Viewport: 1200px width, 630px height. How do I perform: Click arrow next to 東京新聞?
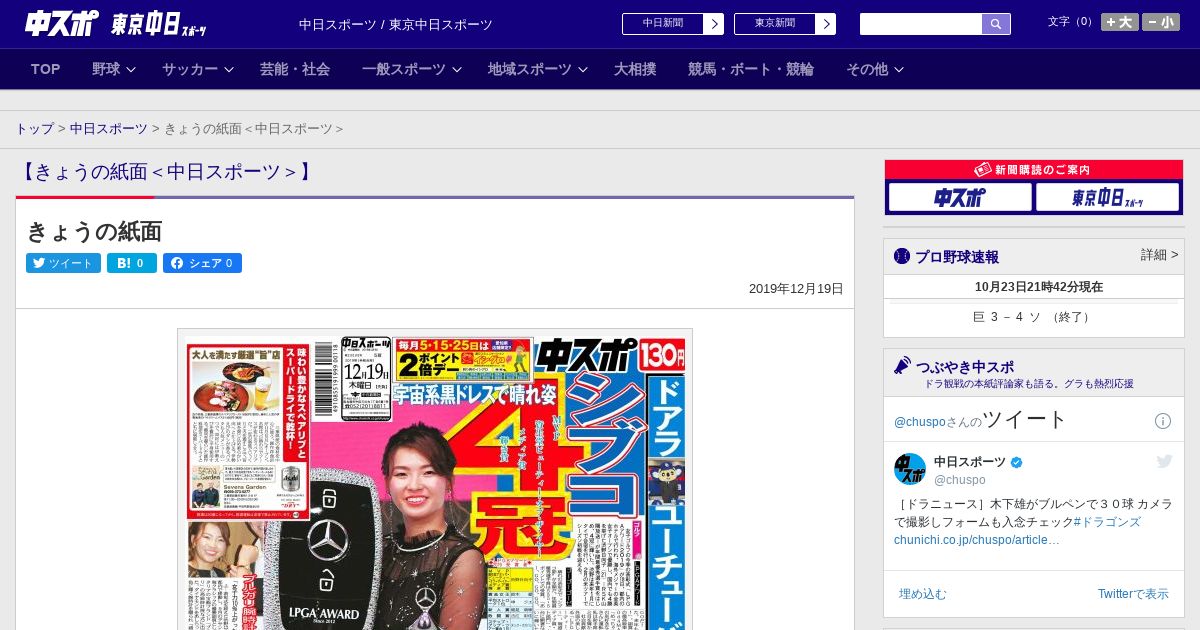point(825,24)
